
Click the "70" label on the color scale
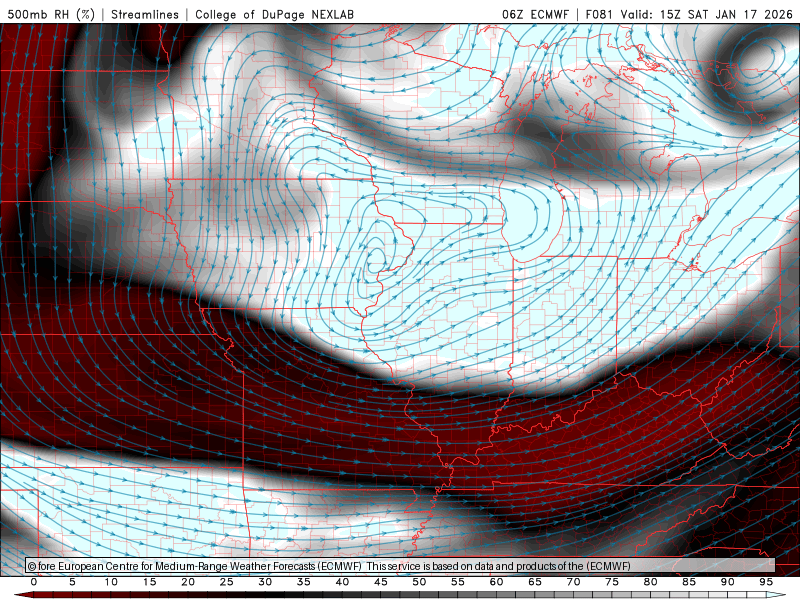click(573, 582)
